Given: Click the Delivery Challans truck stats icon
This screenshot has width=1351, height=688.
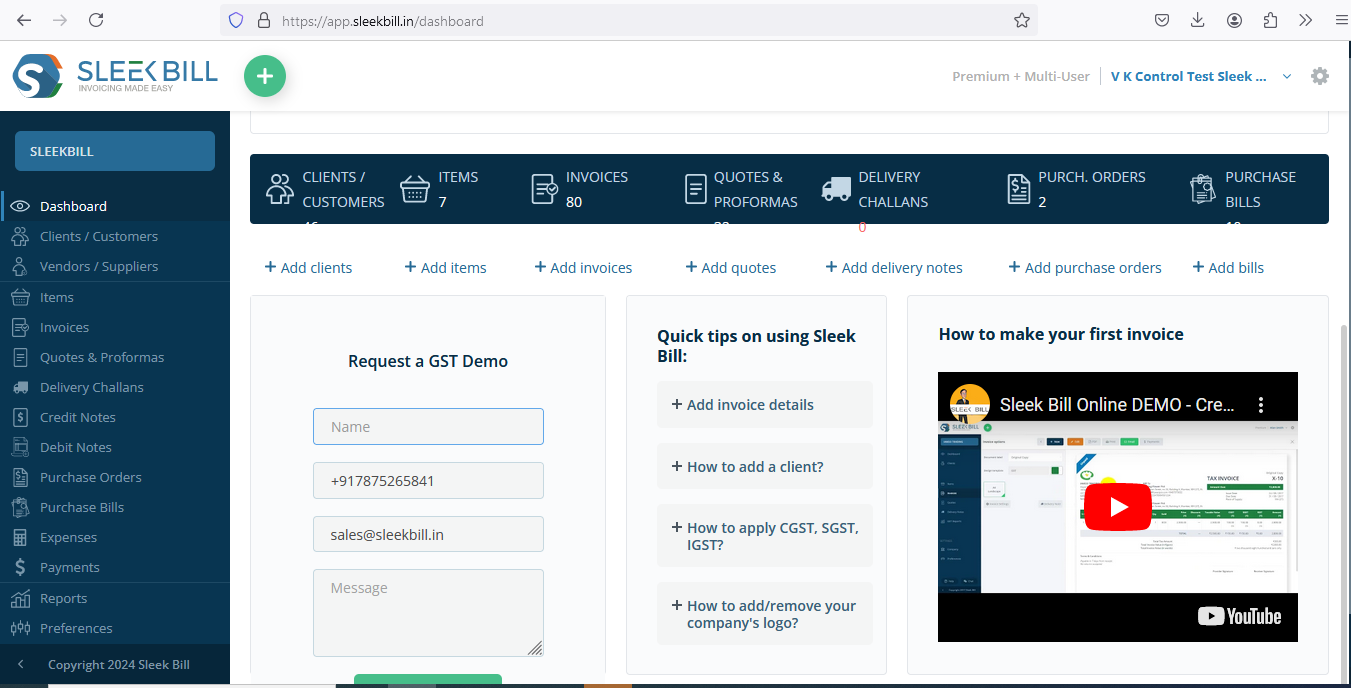Looking at the screenshot, I should click(836, 188).
